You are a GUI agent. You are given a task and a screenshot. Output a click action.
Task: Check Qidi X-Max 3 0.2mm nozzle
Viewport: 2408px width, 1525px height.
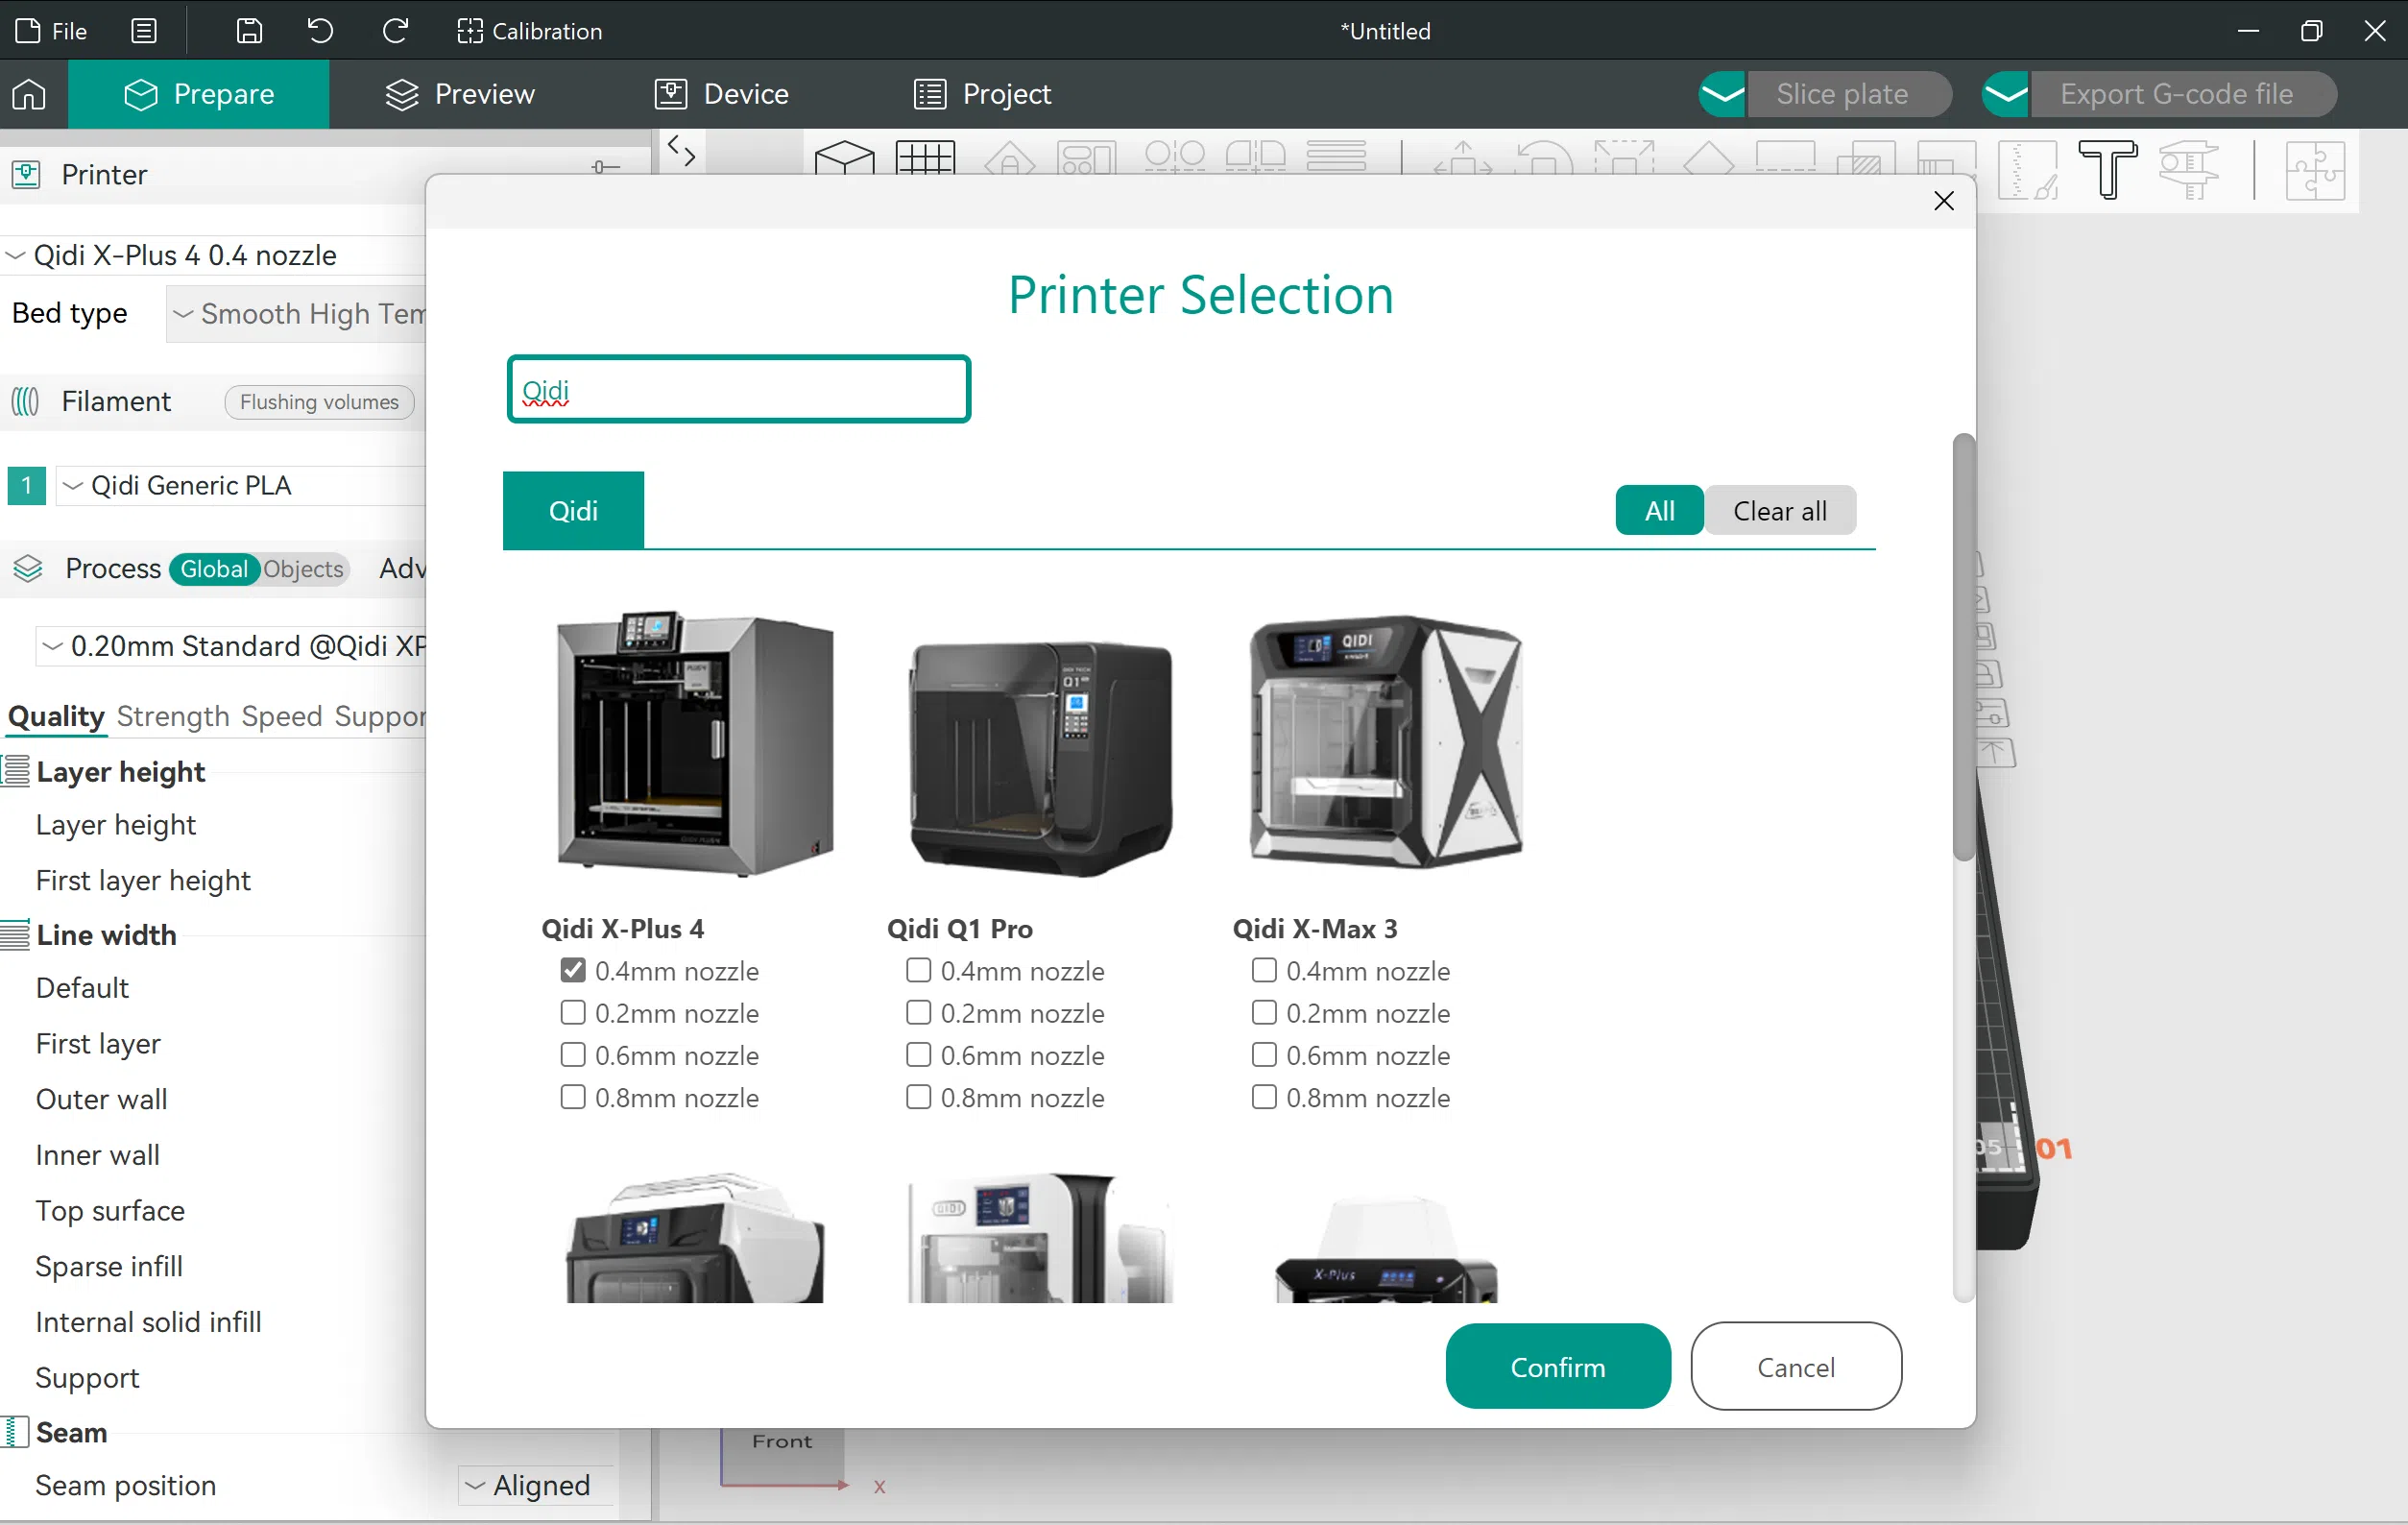coord(1264,1013)
